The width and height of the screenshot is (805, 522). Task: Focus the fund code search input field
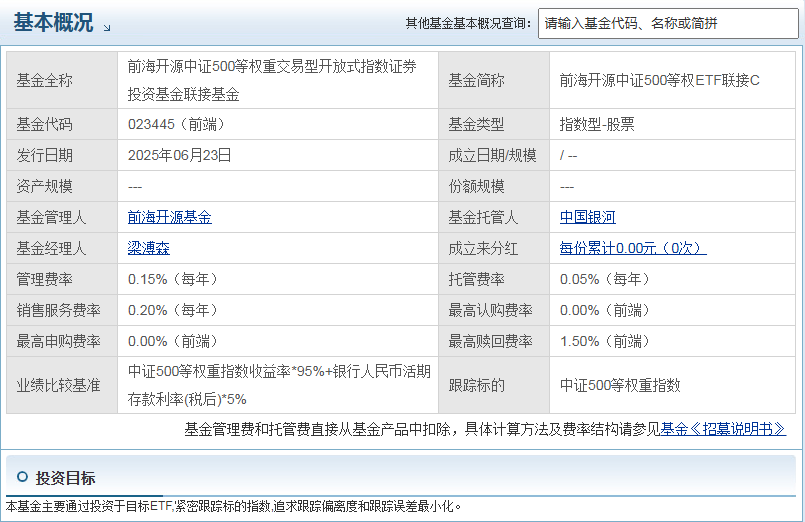[668, 23]
